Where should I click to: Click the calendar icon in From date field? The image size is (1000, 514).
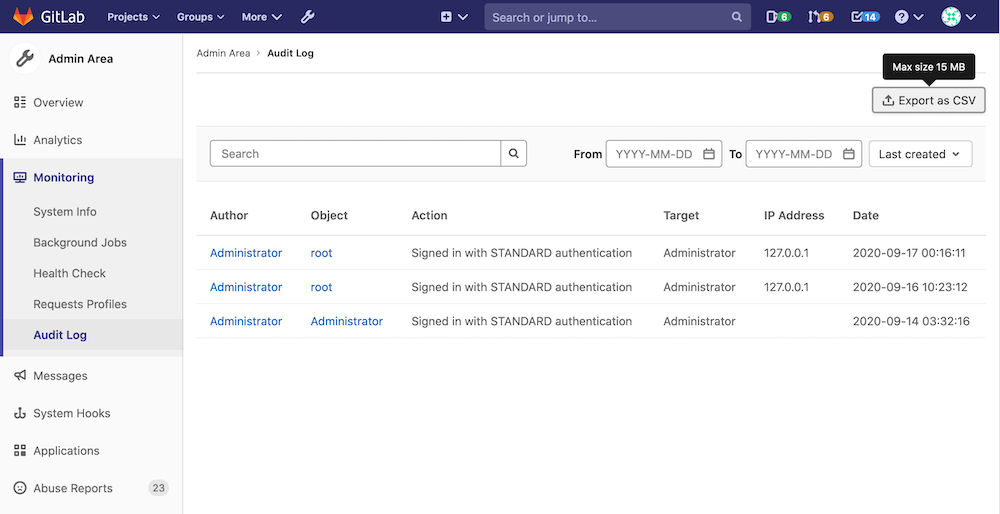(x=709, y=154)
